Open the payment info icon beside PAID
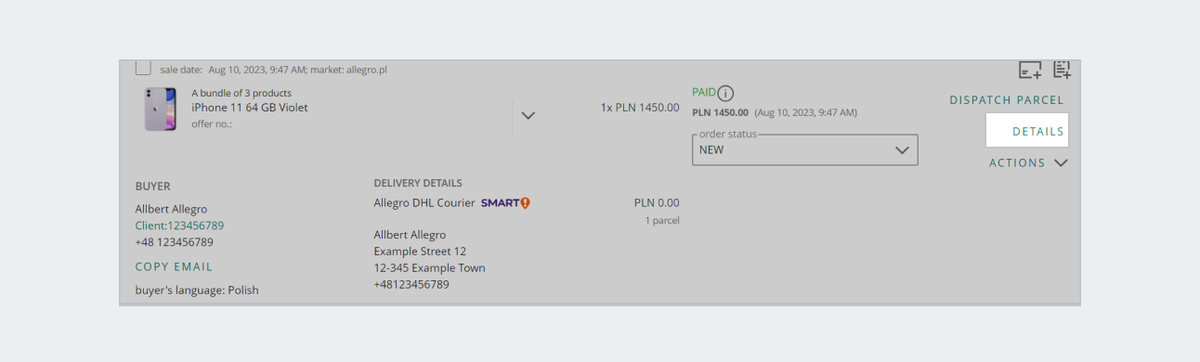1200x362 pixels. (x=727, y=93)
